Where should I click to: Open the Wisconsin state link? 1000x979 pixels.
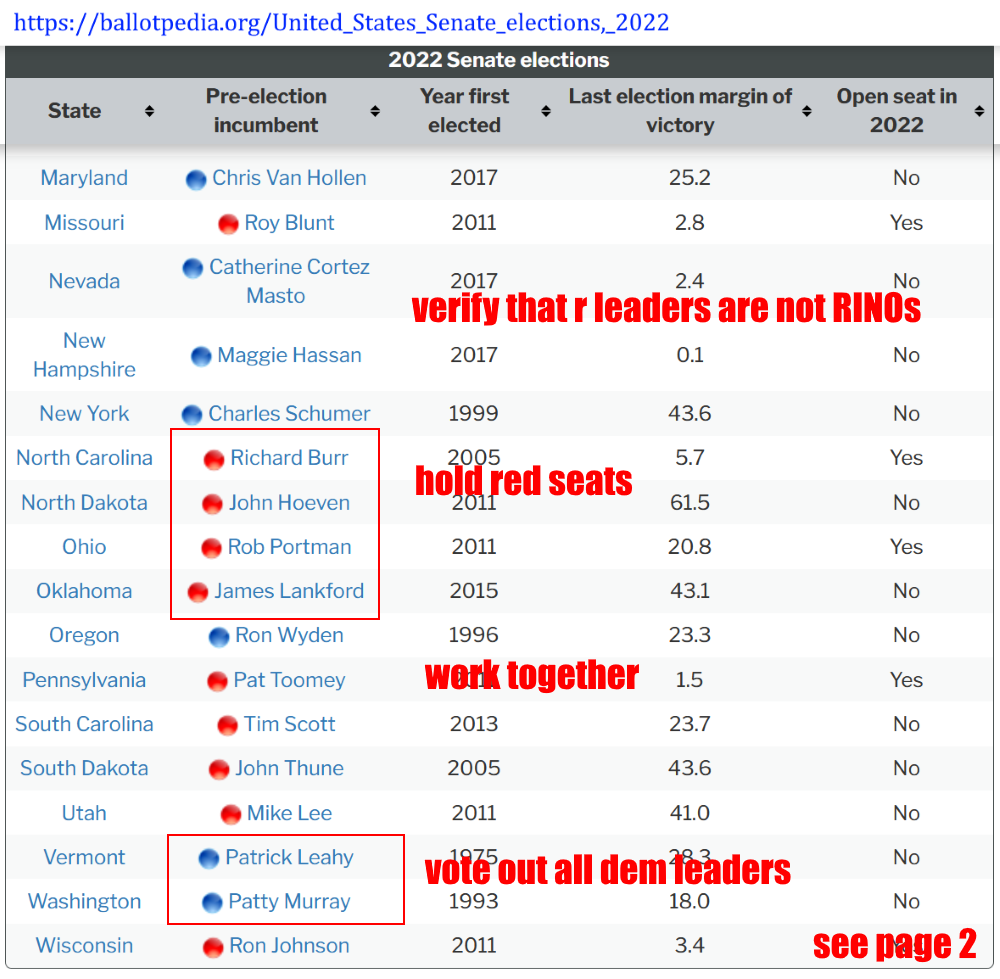[84, 945]
